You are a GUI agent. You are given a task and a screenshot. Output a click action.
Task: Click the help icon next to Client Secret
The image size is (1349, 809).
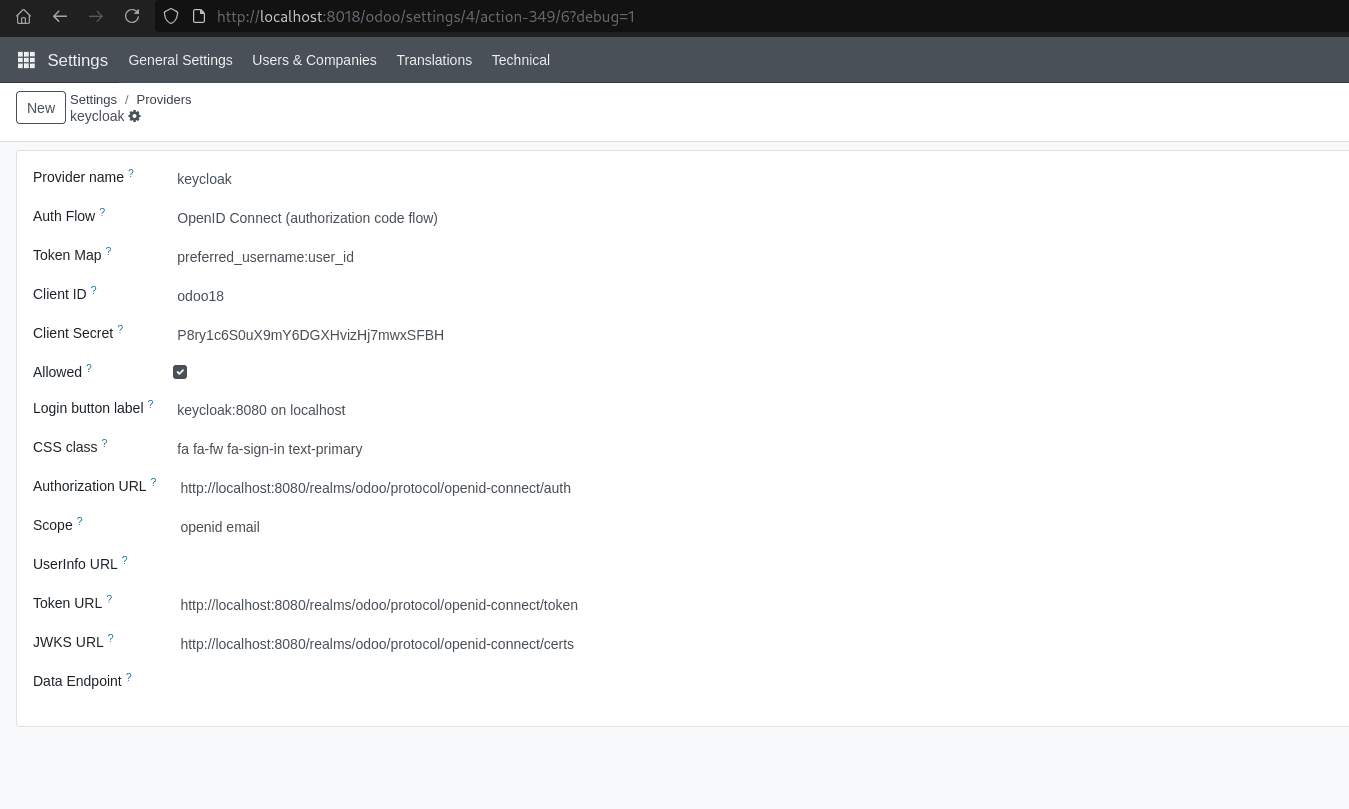coord(120,328)
